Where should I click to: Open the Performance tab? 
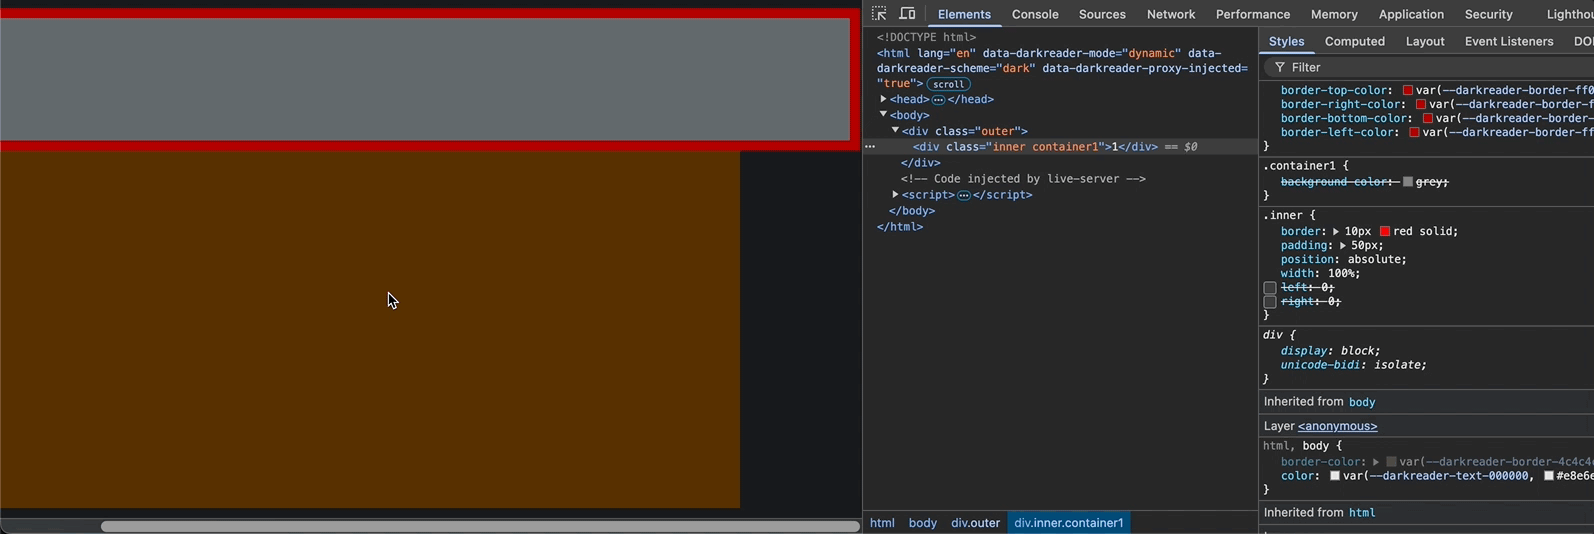(x=1253, y=14)
